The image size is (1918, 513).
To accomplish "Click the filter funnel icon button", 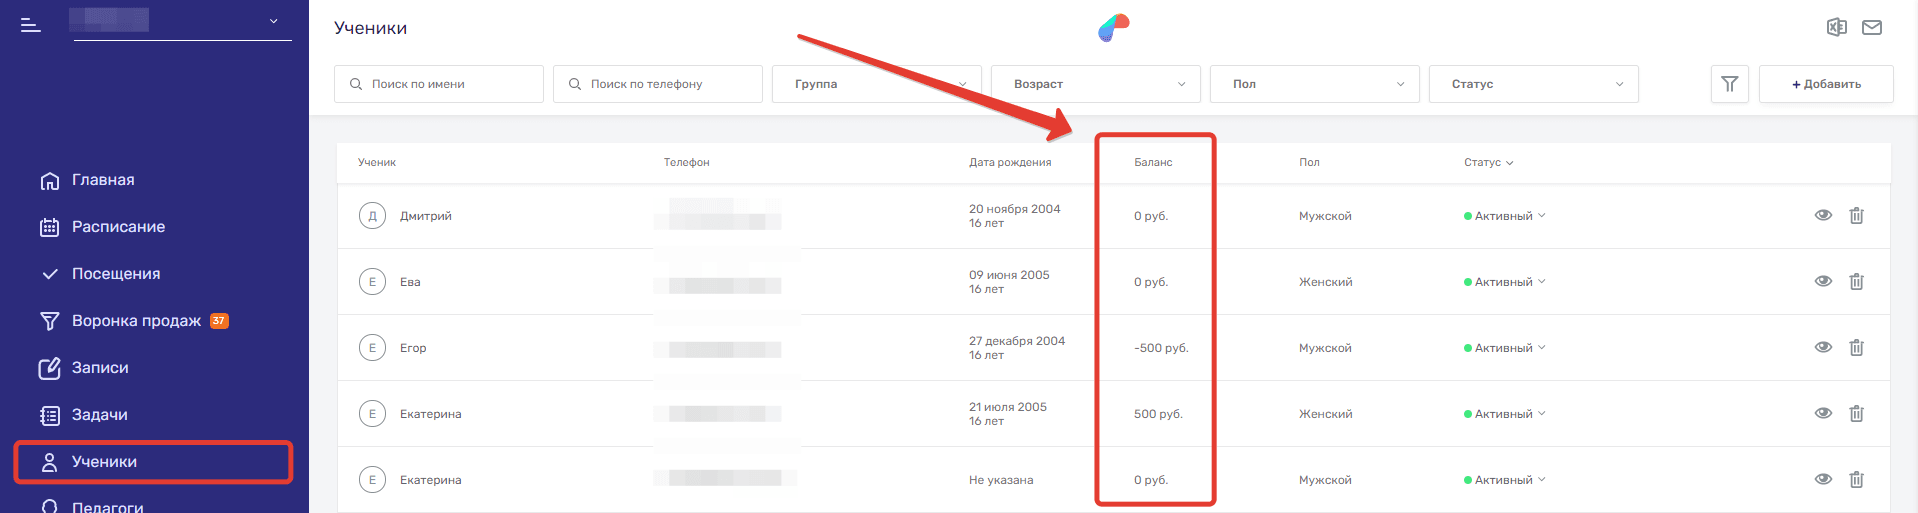I will (x=1729, y=84).
